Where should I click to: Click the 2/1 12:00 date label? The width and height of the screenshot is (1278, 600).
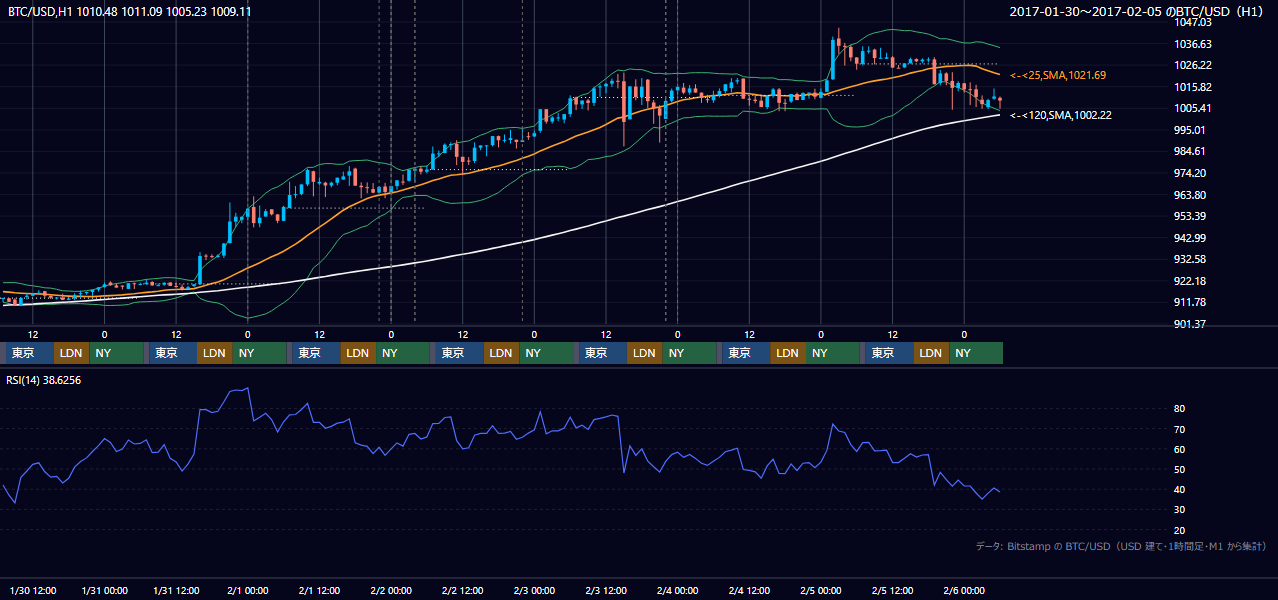(x=319, y=591)
